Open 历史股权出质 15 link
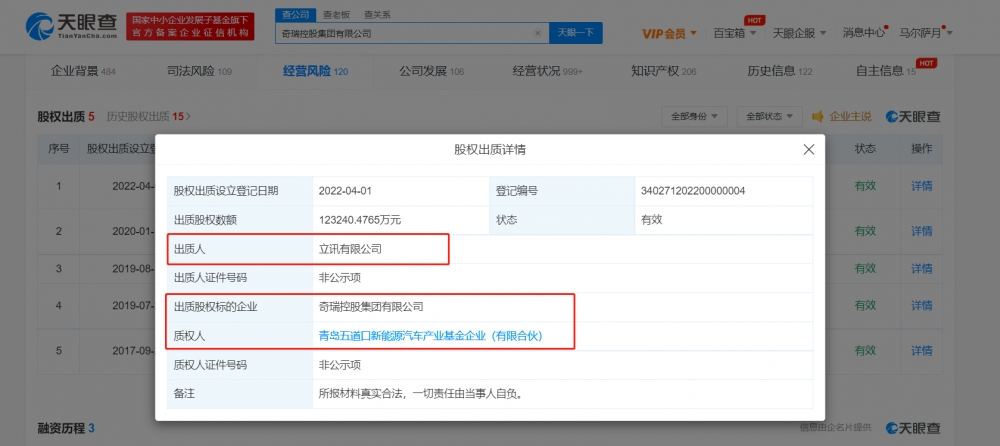1000x446 pixels. coord(149,116)
